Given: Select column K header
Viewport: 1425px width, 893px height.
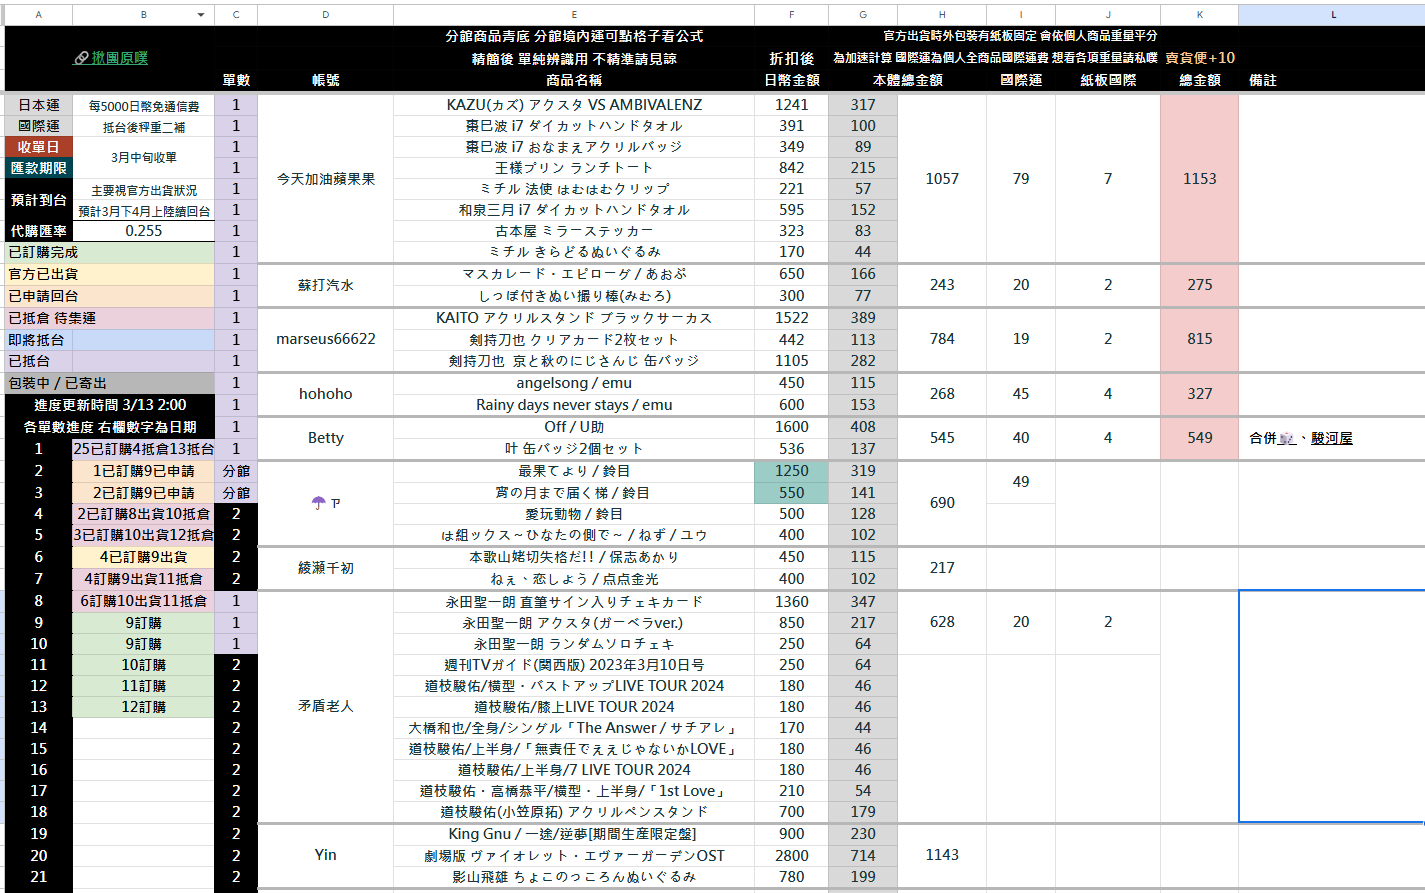Looking at the screenshot, I should [1199, 15].
